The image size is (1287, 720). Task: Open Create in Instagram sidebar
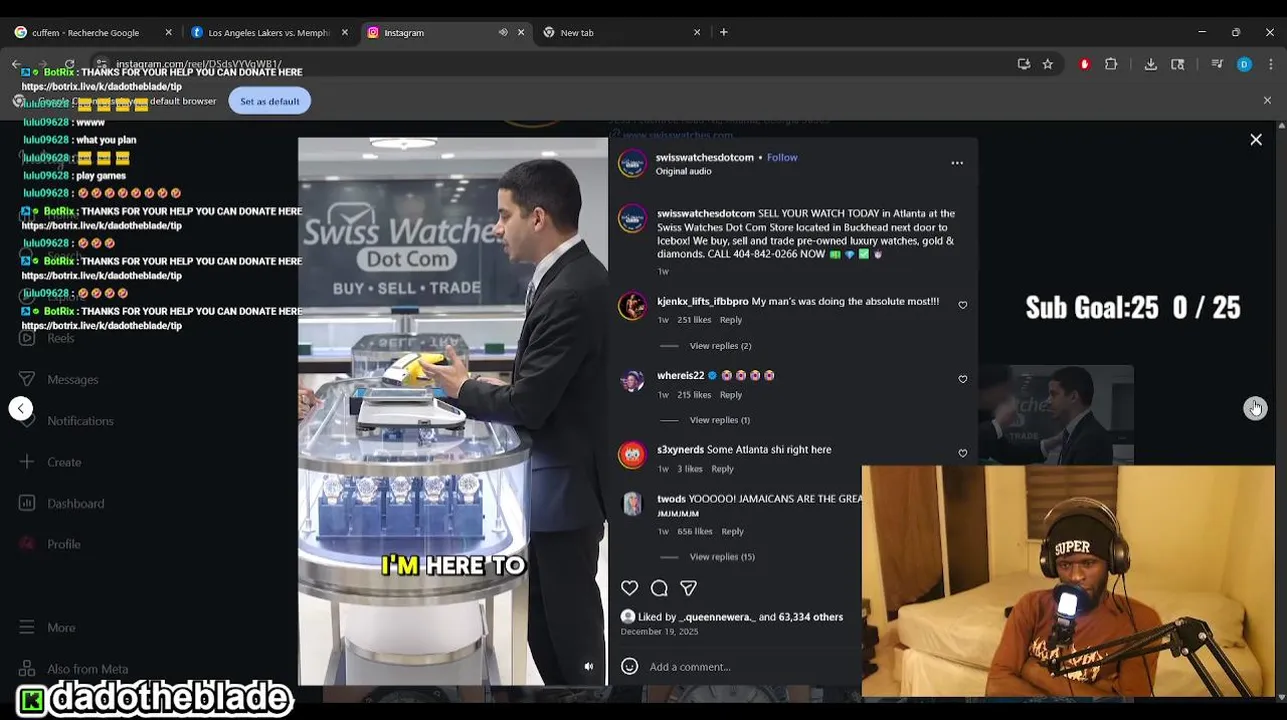pos(52,462)
